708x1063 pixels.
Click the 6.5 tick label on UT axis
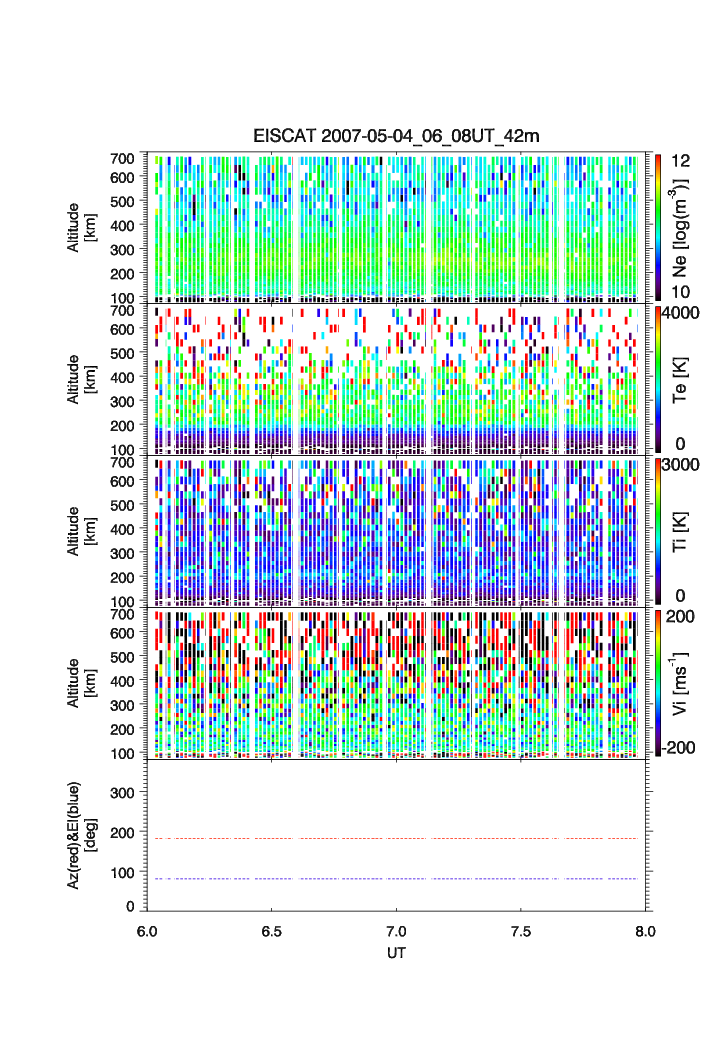coord(271,930)
